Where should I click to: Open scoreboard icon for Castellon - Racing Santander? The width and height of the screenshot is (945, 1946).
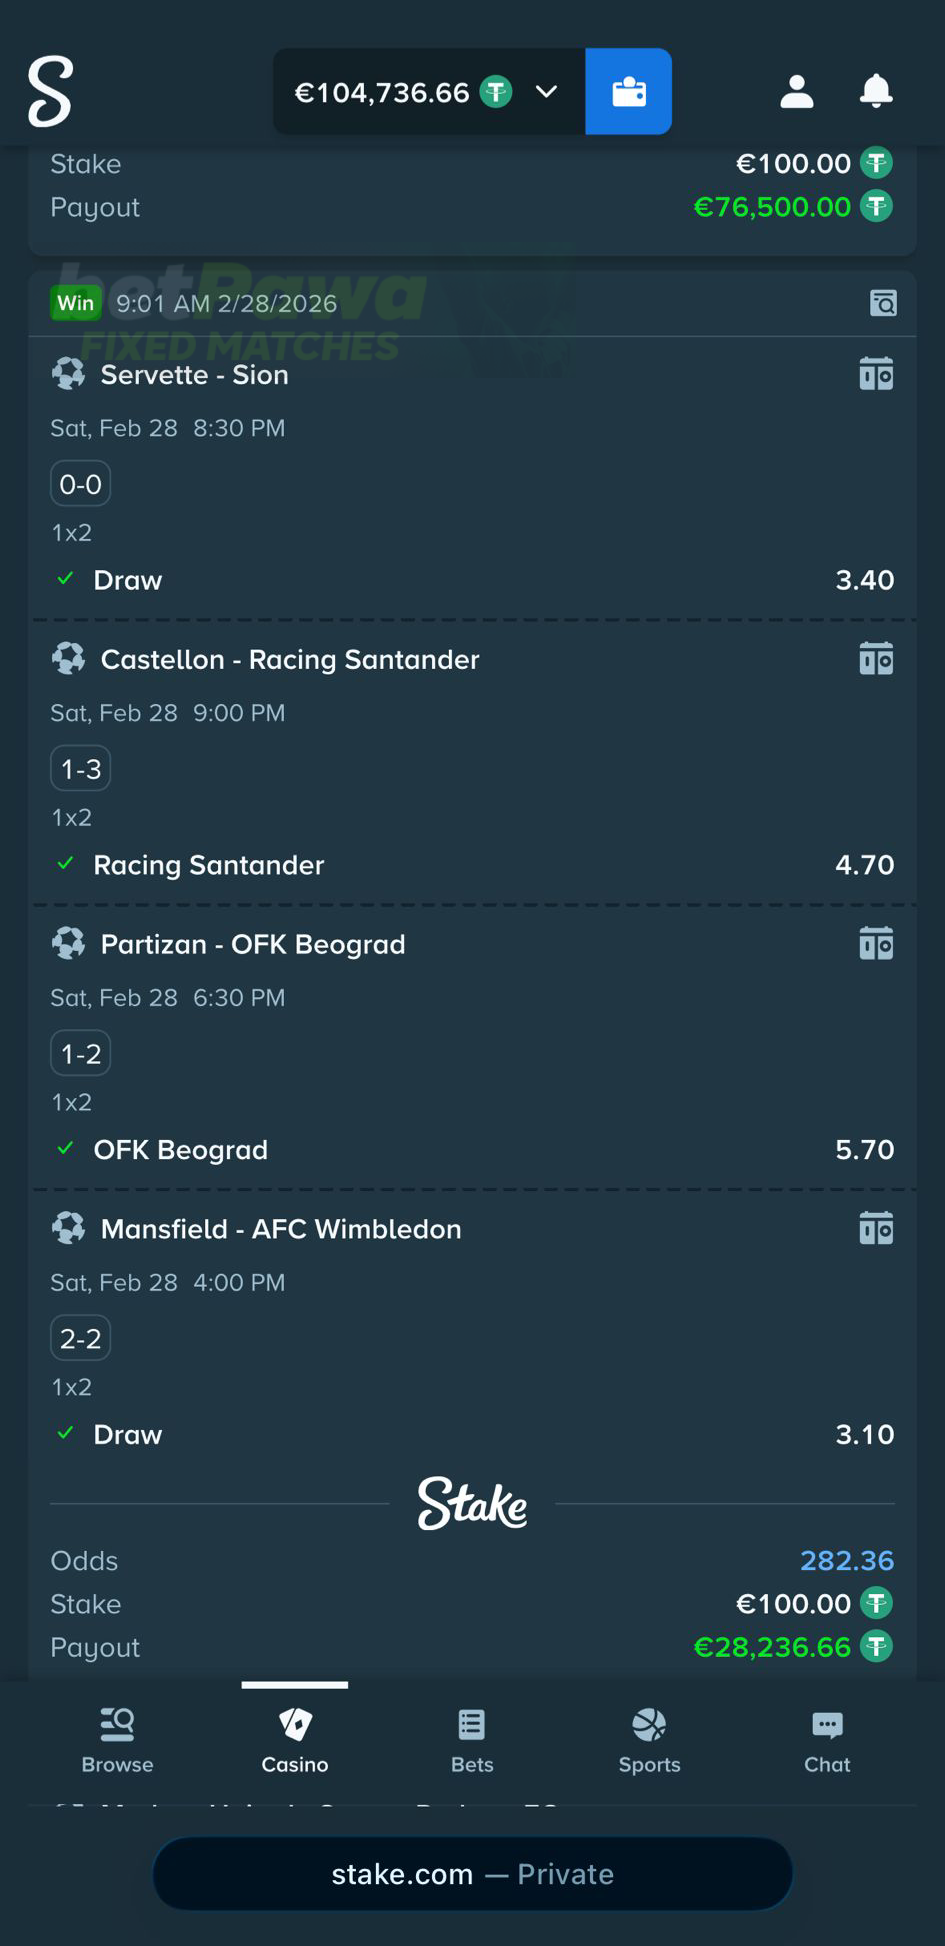876,659
